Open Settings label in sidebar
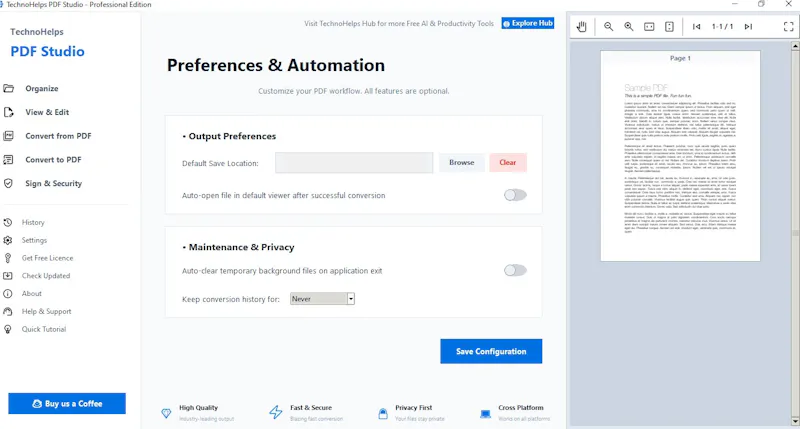The width and height of the screenshot is (800, 429). [x=34, y=240]
